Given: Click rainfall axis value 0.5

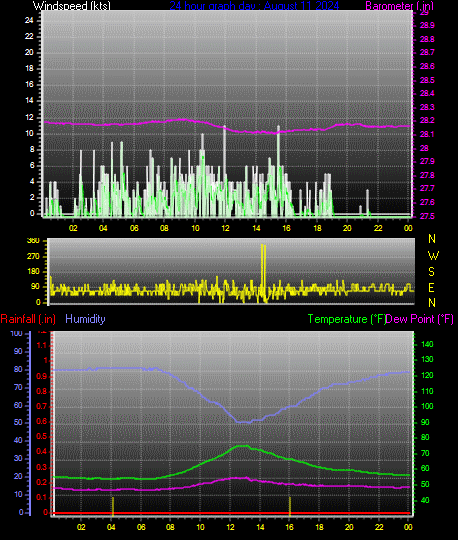Looking at the screenshot, I should (x=42, y=436).
